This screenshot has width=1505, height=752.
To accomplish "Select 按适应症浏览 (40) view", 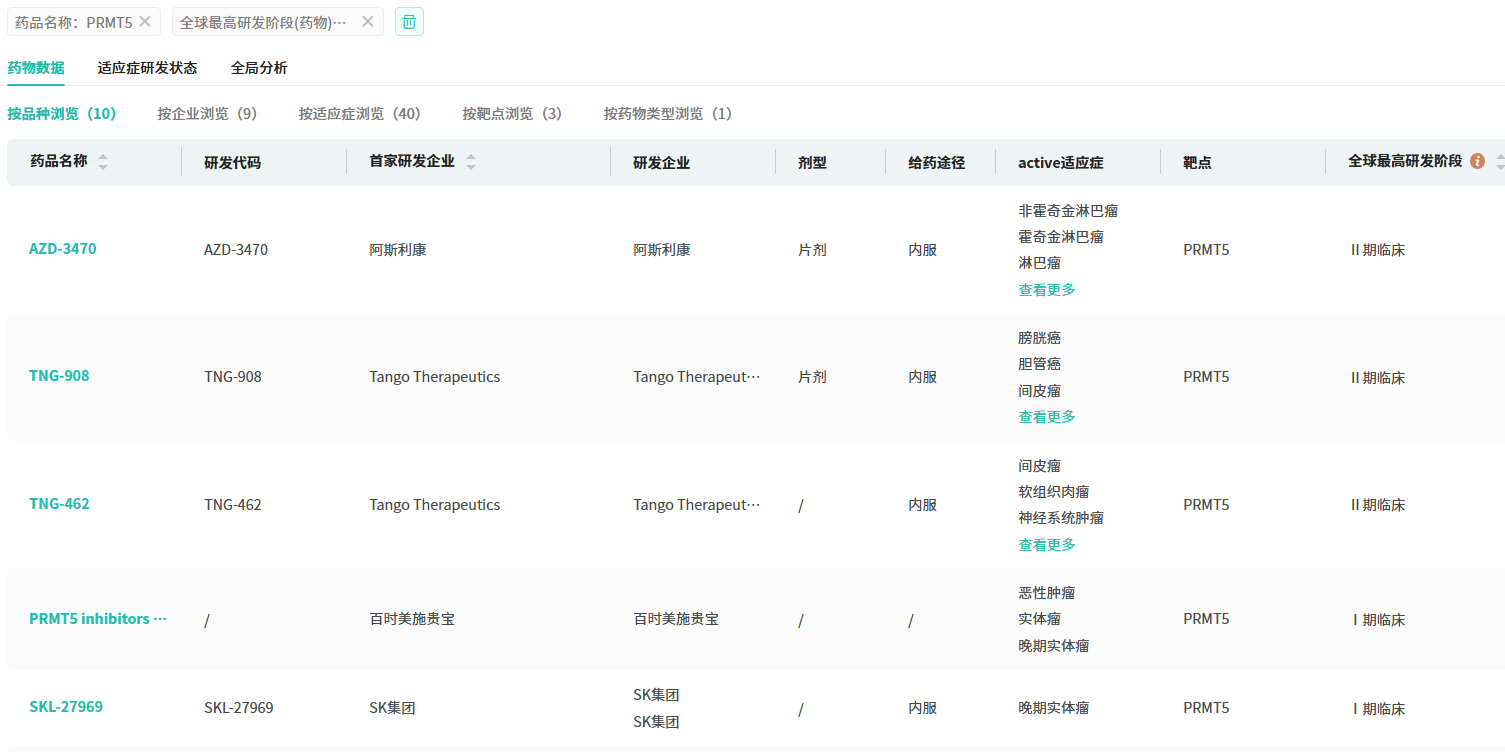I will (359, 114).
